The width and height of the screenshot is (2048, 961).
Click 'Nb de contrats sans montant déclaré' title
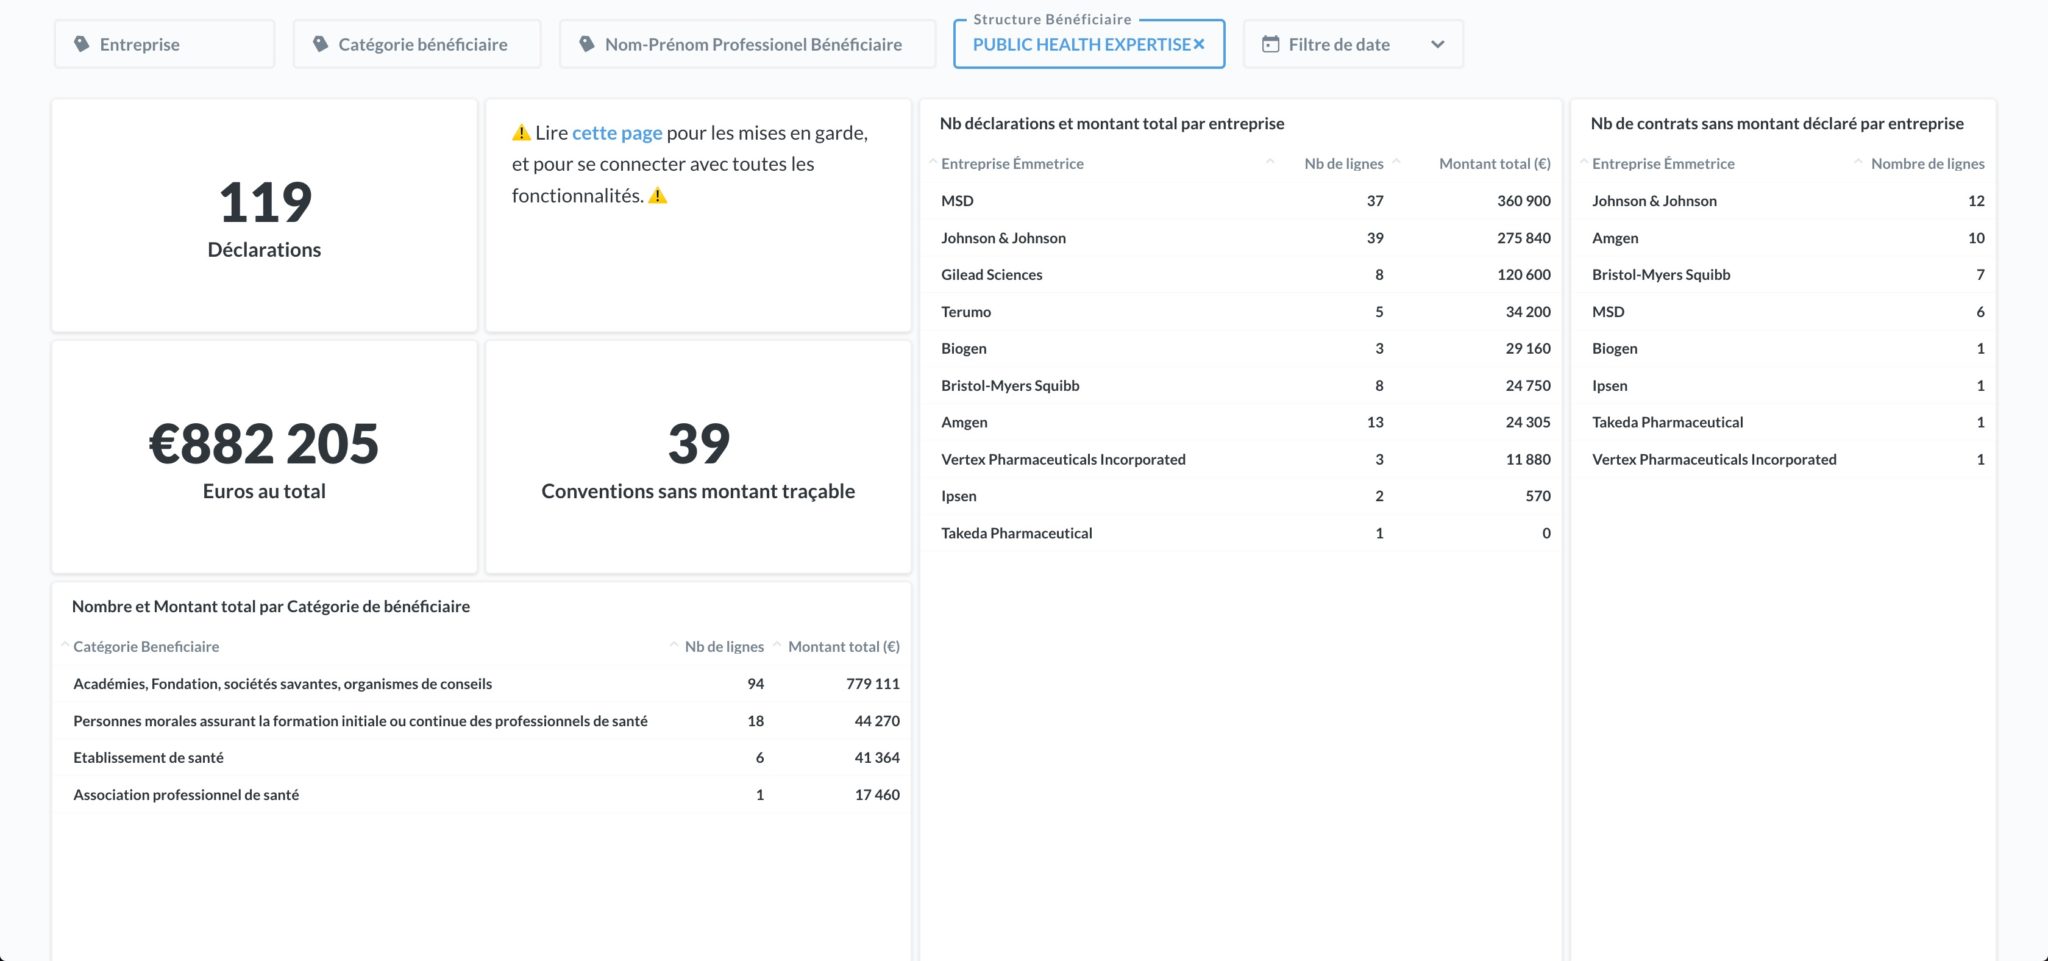tap(1777, 124)
